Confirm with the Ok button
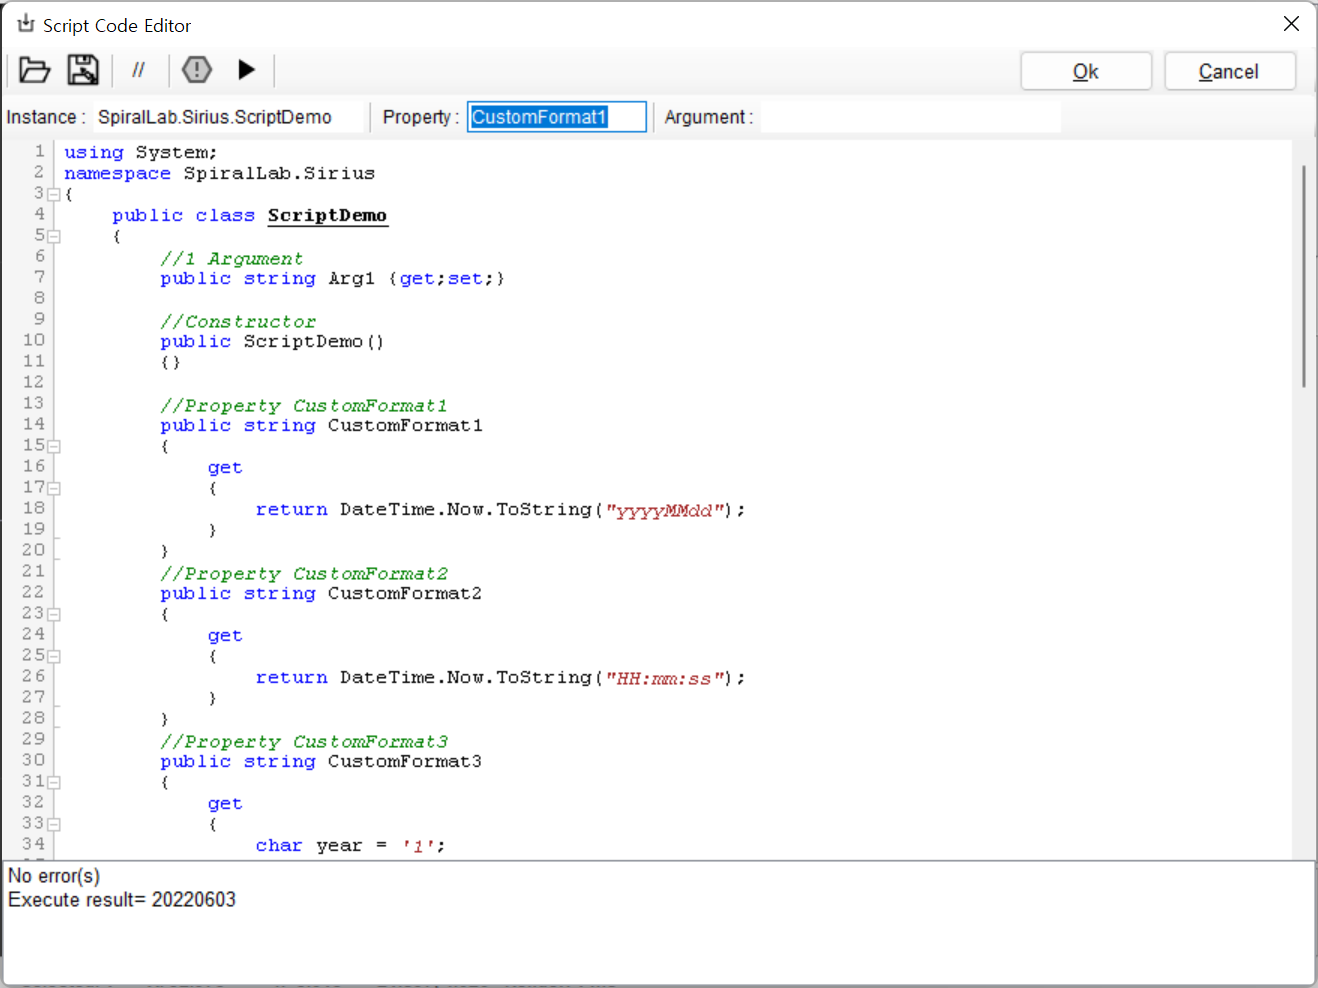The width and height of the screenshot is (1318, 988). [x=1086, y=72]
